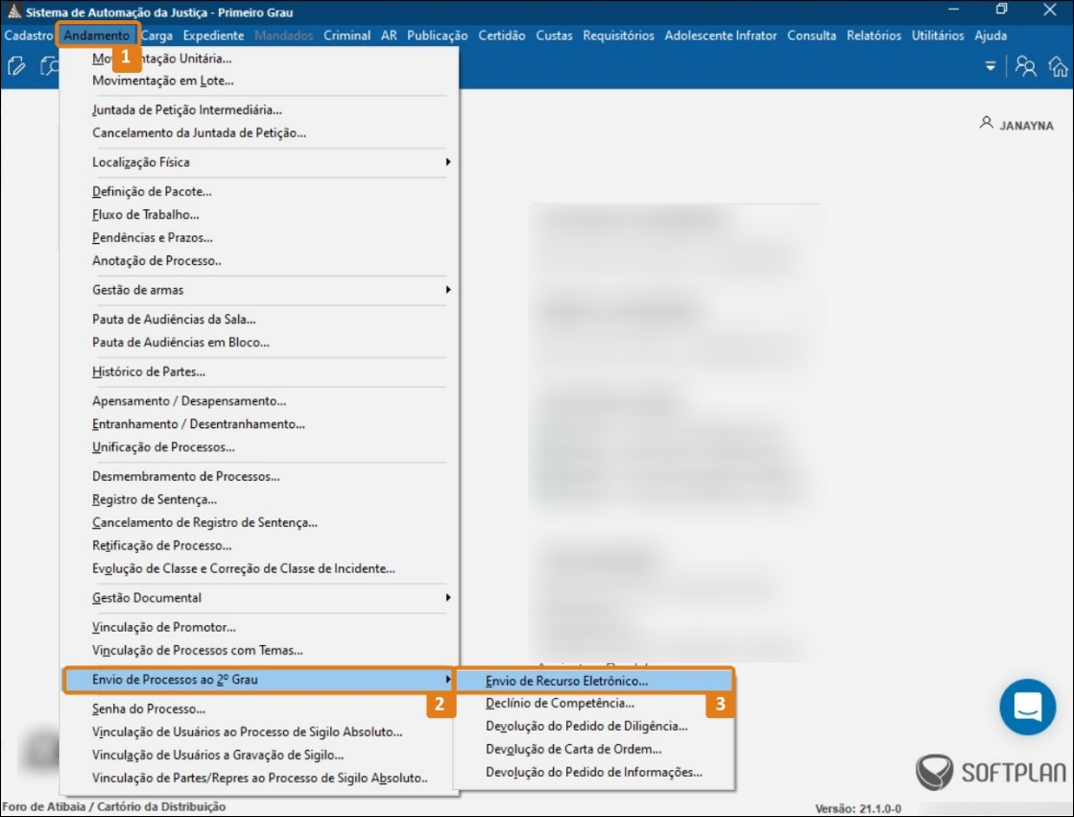Expand the Gestão de armas submenu
Screen dimensions: 1074x817
[x=259, y=290]
